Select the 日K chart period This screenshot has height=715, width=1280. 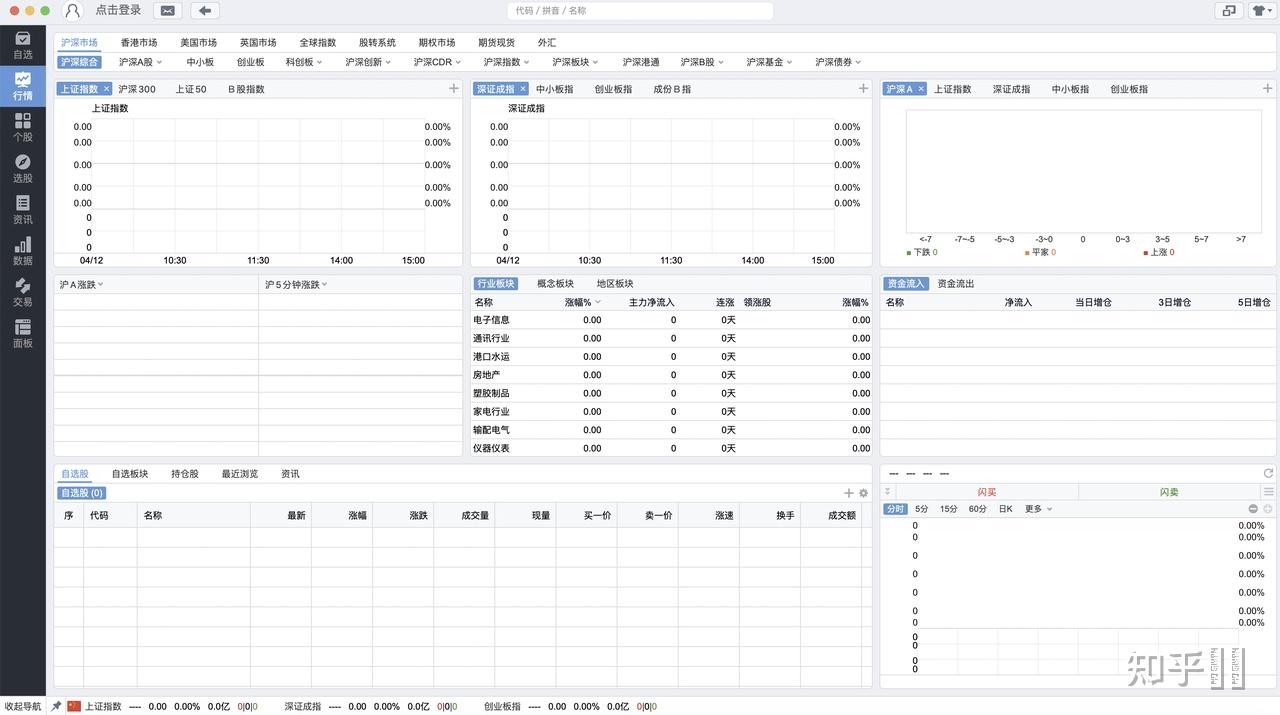(1005, 509)
